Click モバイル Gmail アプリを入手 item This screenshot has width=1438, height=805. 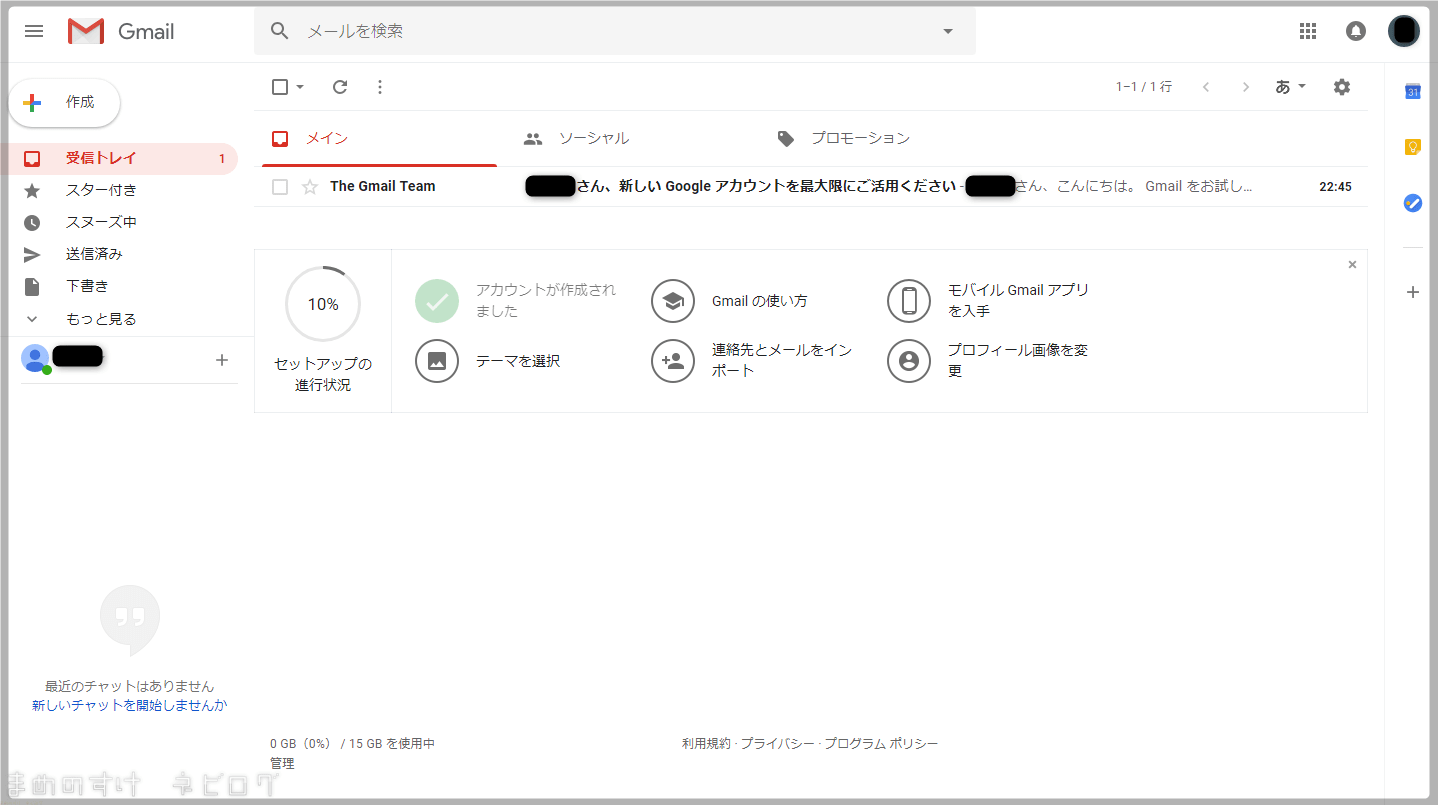pyautogui.click(x=1018, y=300)
